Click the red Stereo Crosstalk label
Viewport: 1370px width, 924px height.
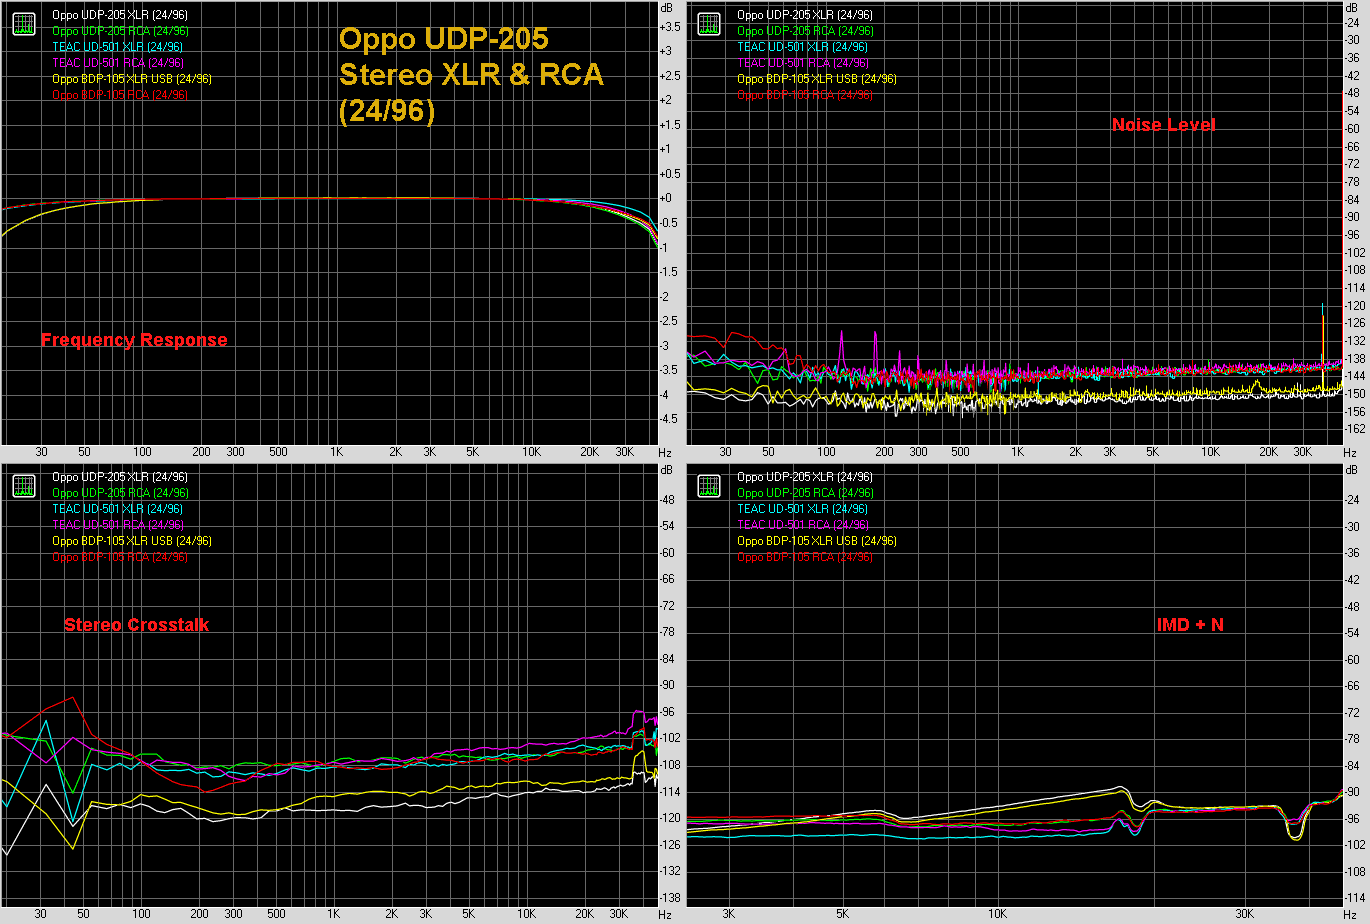pos(137,625)
